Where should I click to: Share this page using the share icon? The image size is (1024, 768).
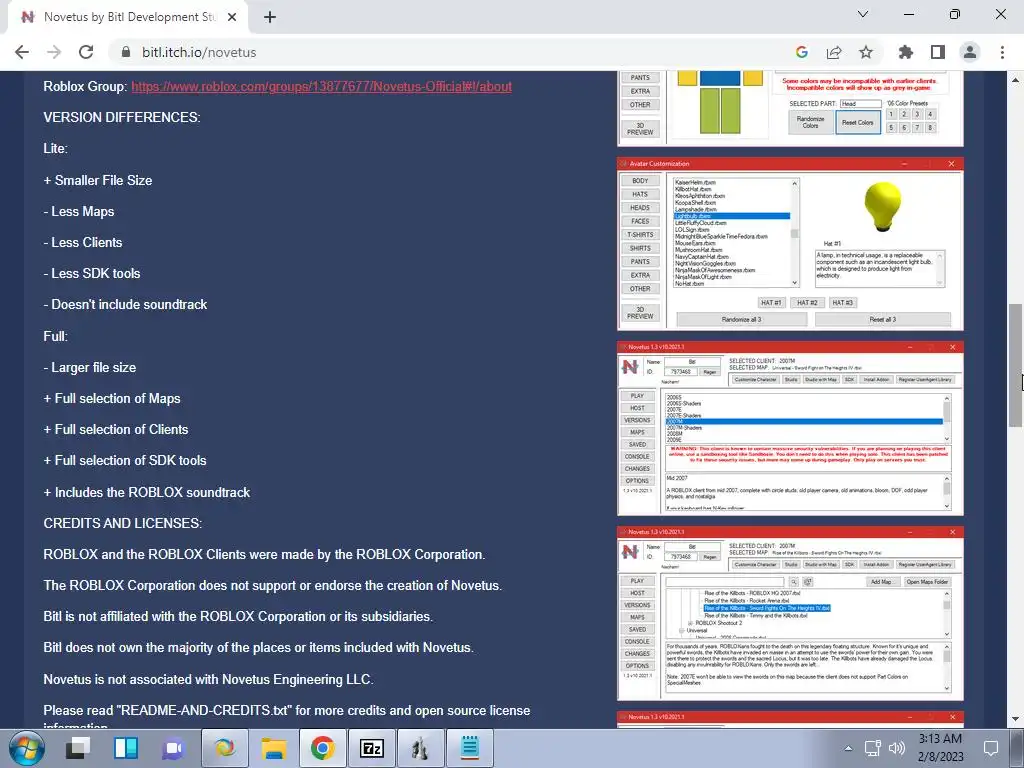pyautogui.click(x=834, y=52)
